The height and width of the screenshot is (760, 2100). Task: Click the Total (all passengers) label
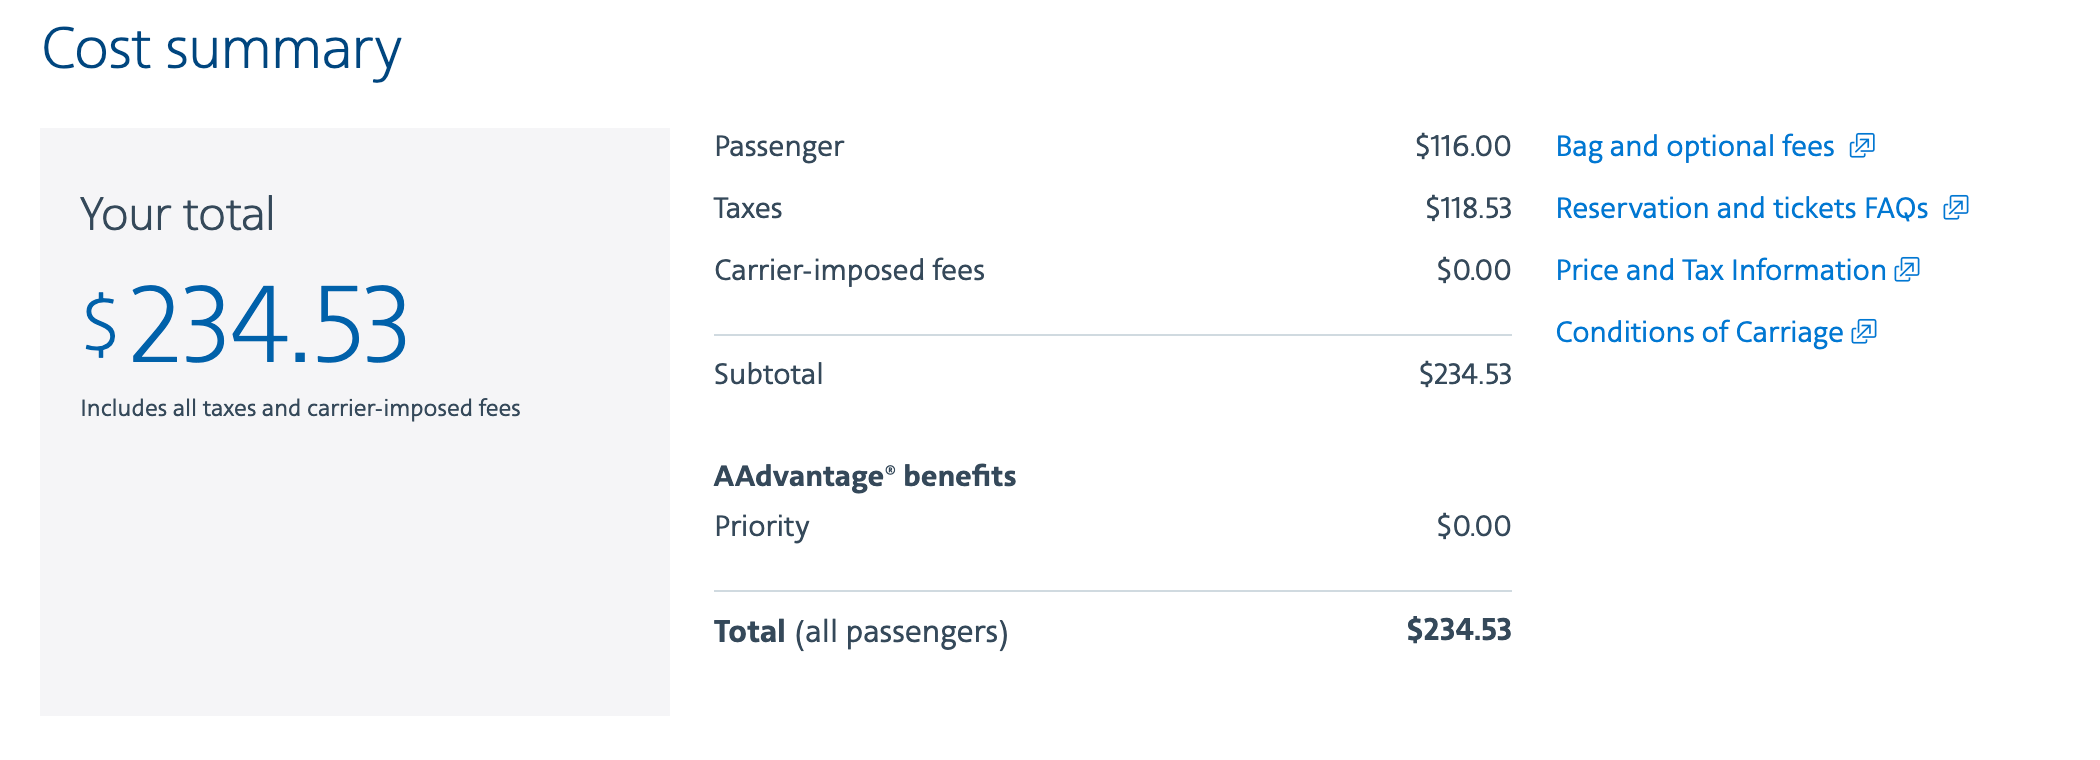click(860, 632)
